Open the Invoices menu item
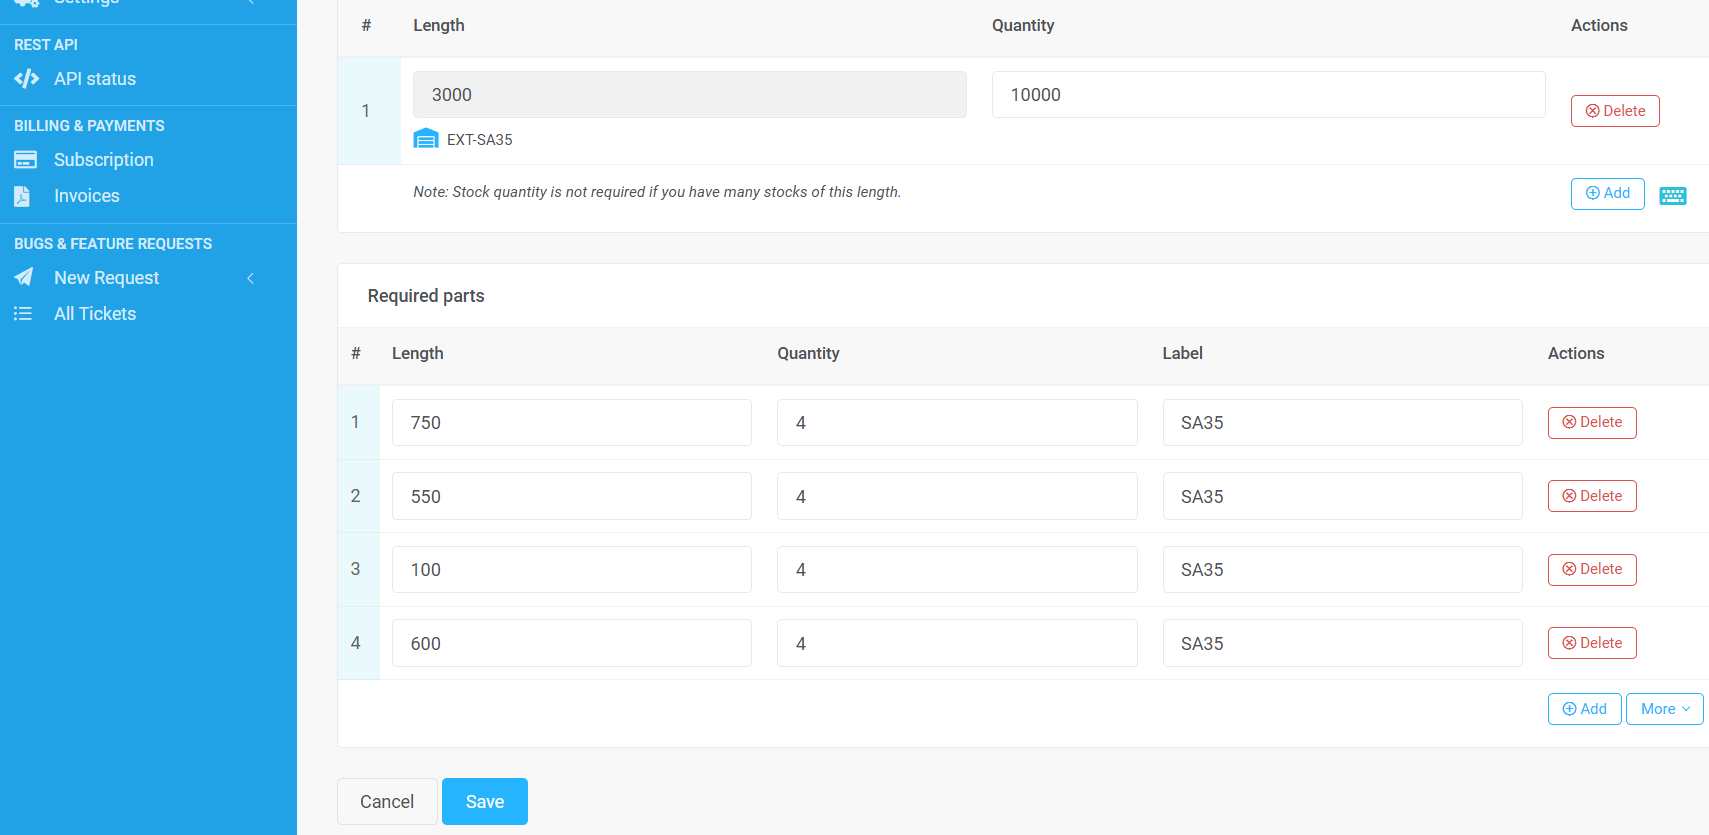1709x835 pixels. click(x=87, y=196)
